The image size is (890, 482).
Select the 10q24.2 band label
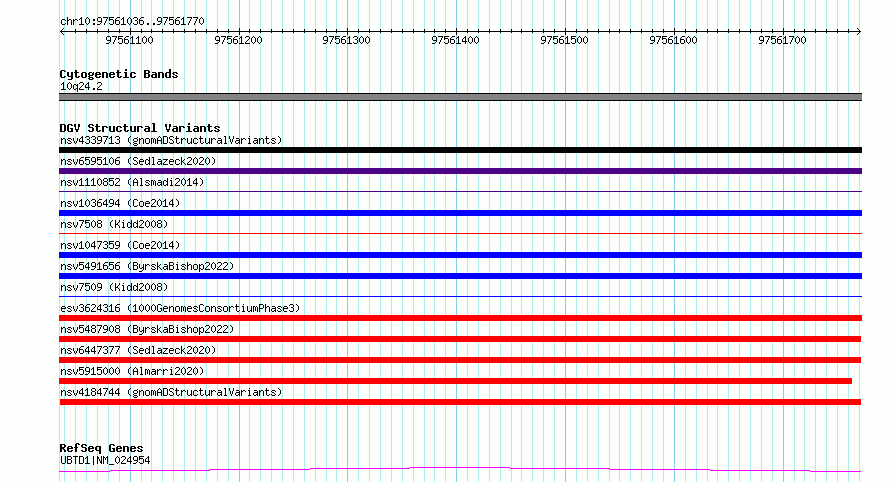pyautogui.click(x=81, y=86)
